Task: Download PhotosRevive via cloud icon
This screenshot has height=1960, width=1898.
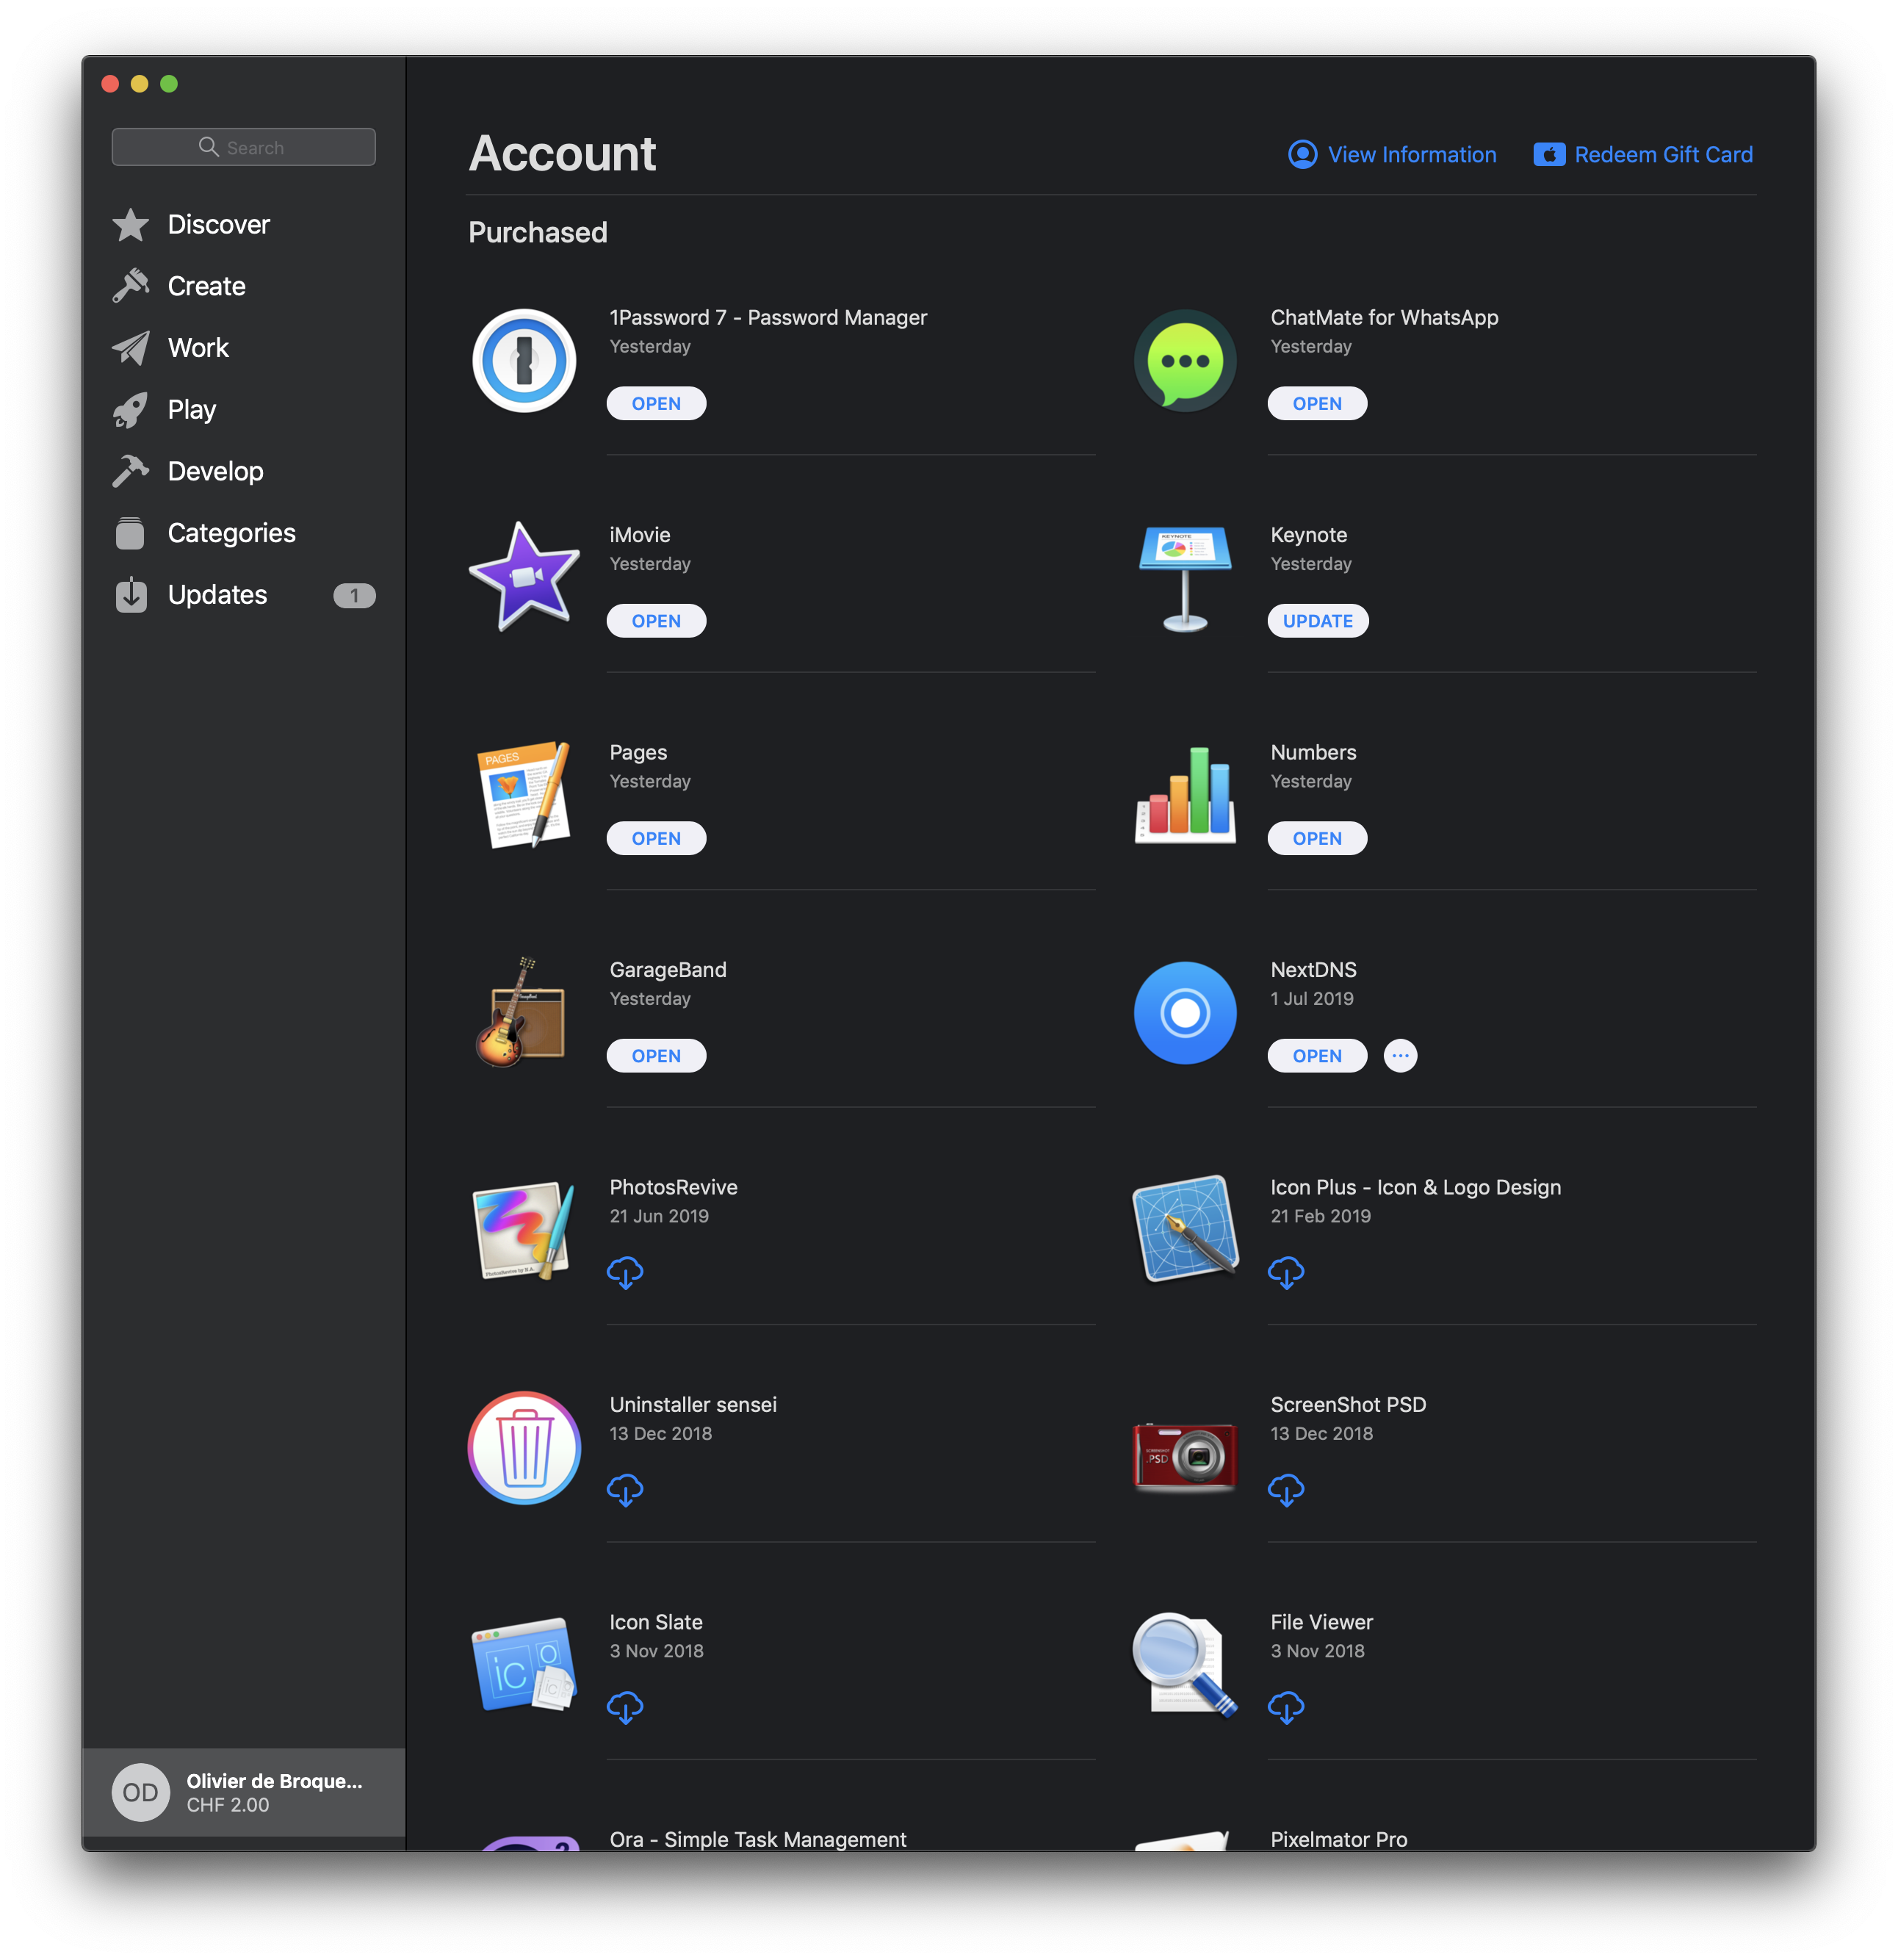Action: 625,1272
